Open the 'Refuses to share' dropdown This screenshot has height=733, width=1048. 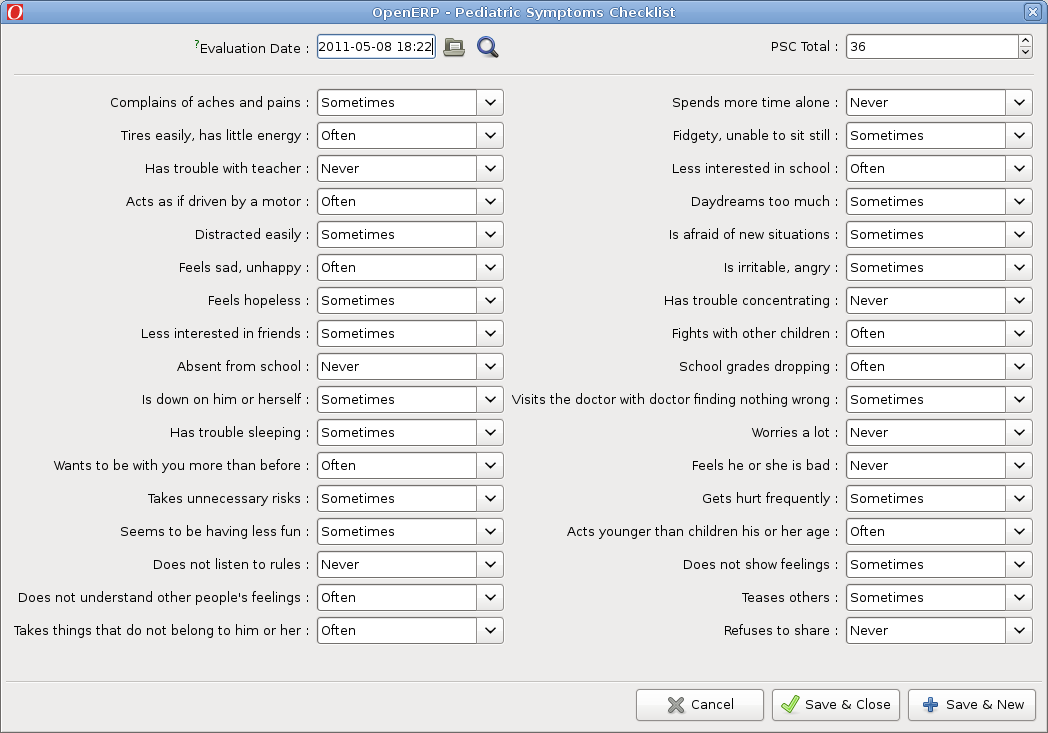click(x=1019, y=630)
